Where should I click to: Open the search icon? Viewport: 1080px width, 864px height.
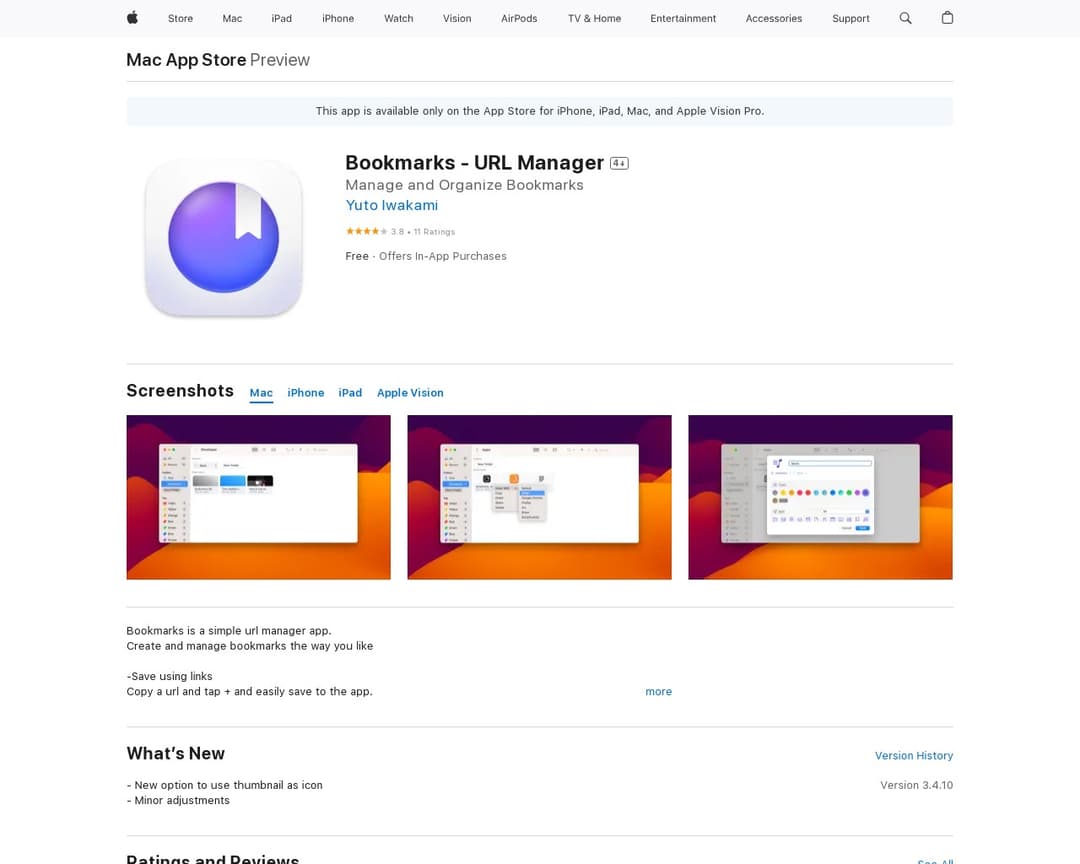click(905, 18)
